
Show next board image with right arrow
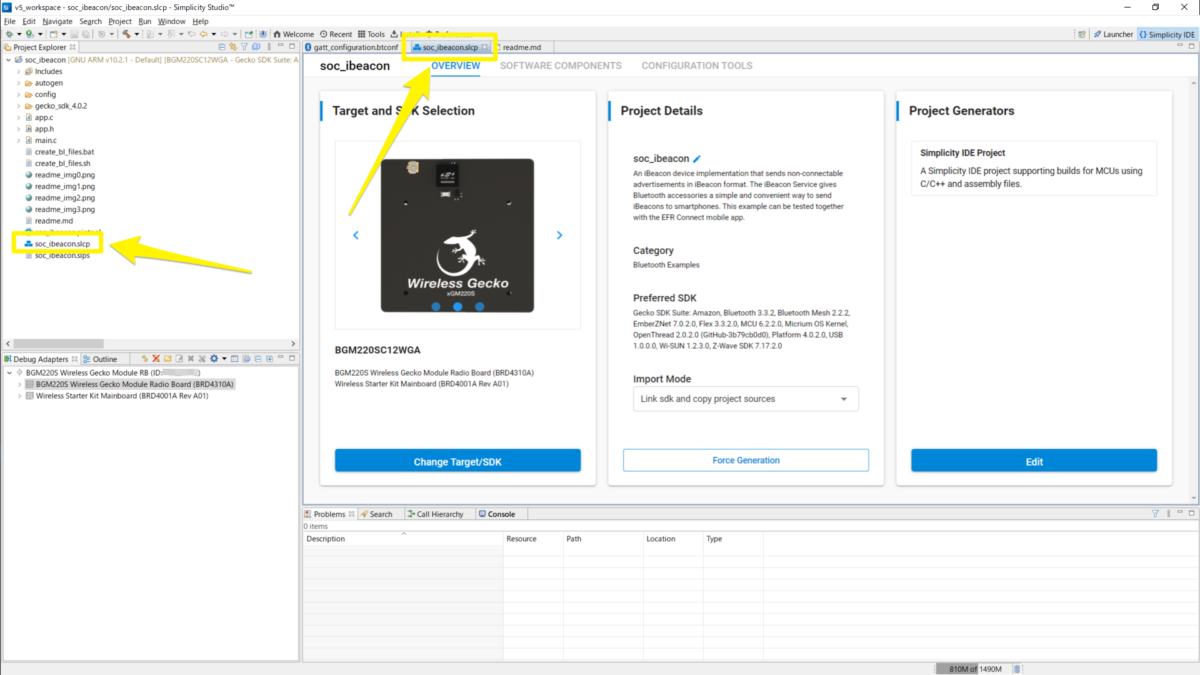coord(559,235)
